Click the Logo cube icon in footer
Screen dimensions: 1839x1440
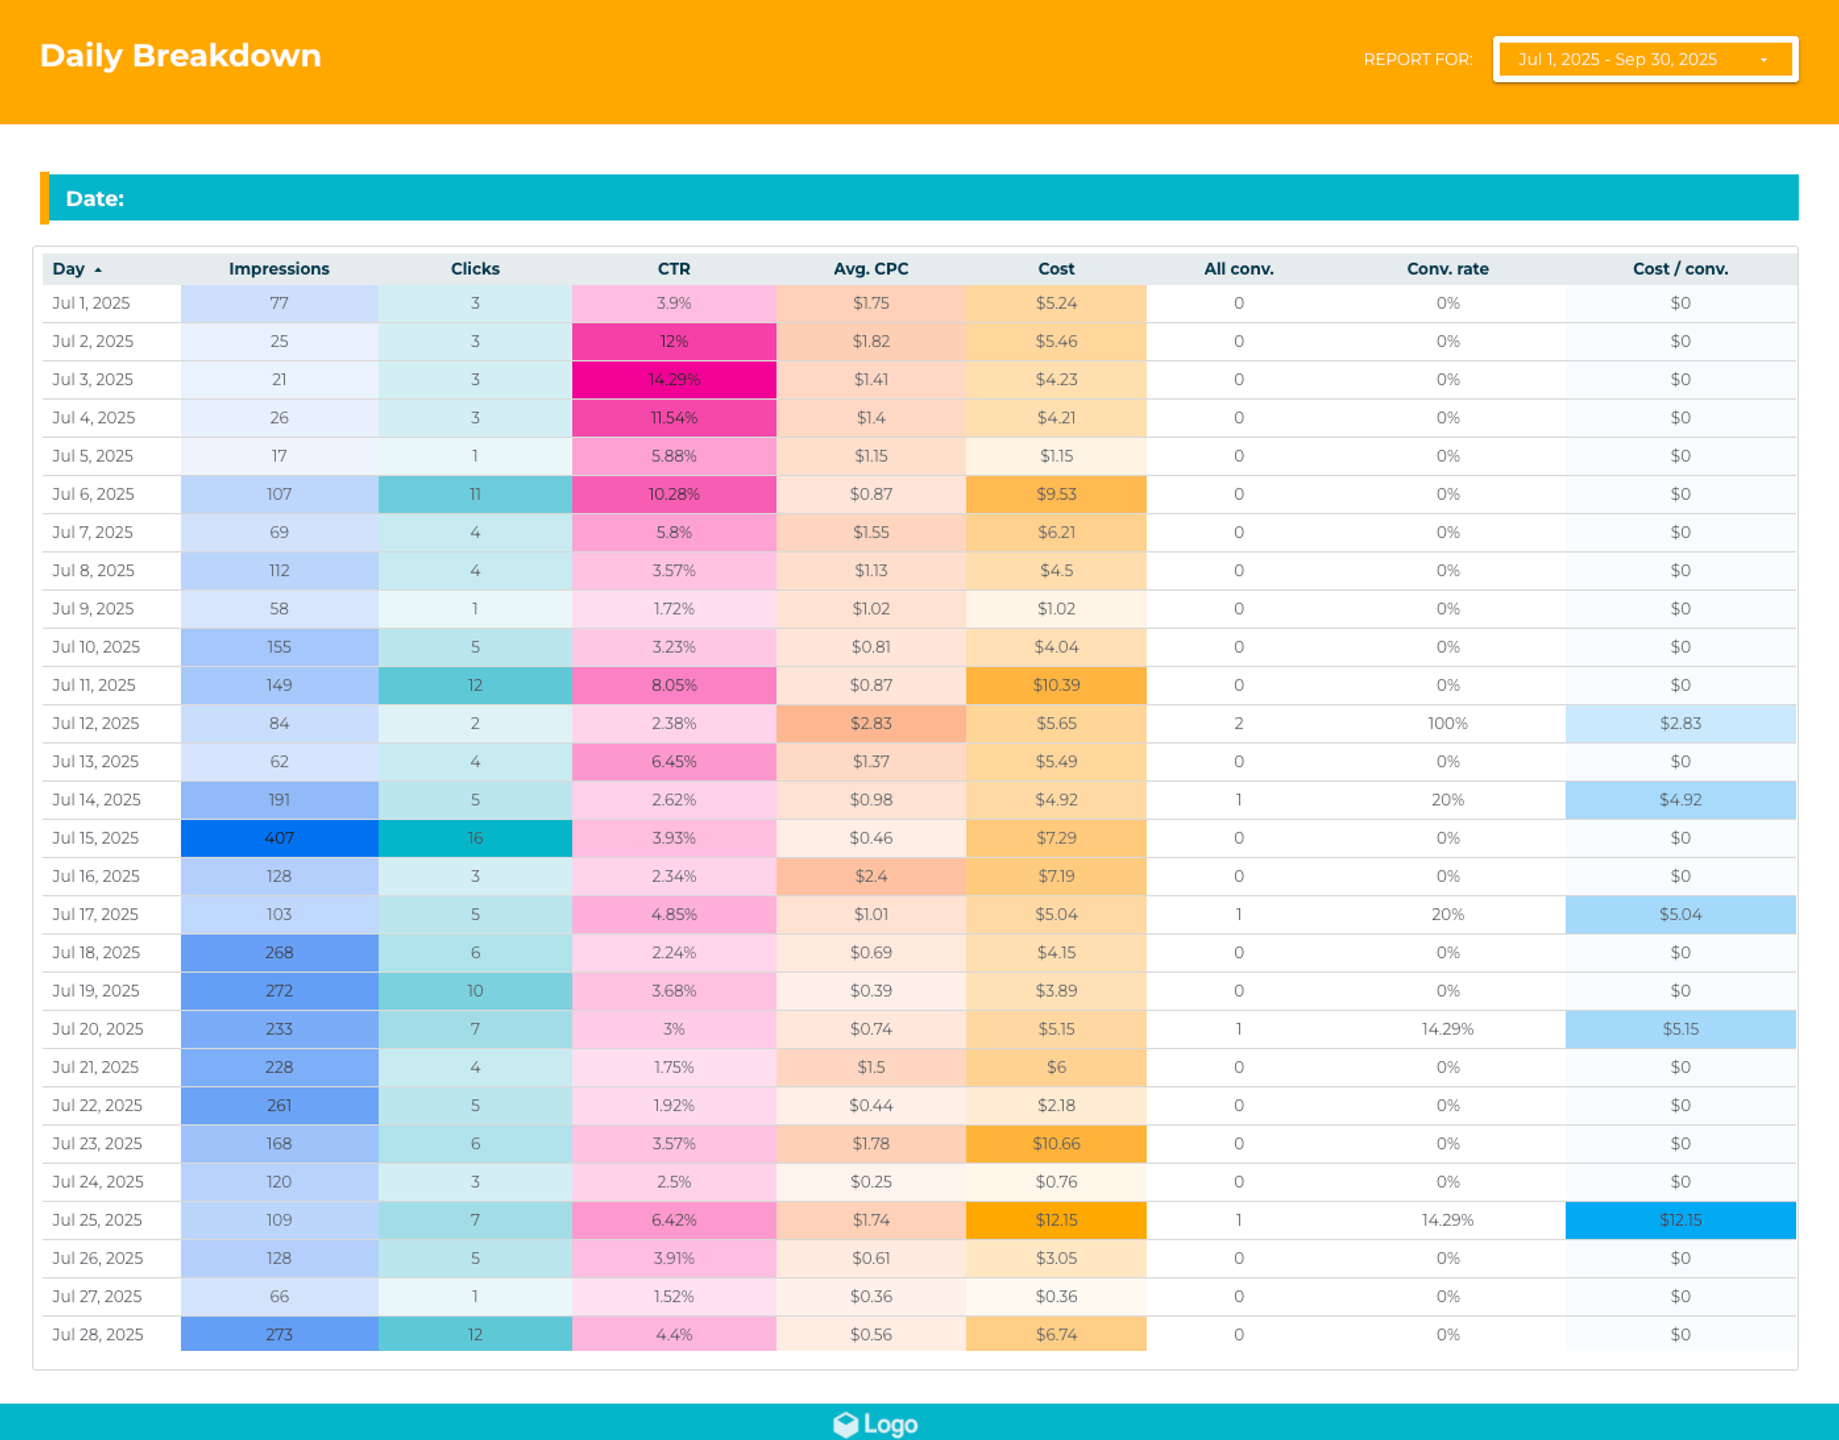(x=846, y=1424)
